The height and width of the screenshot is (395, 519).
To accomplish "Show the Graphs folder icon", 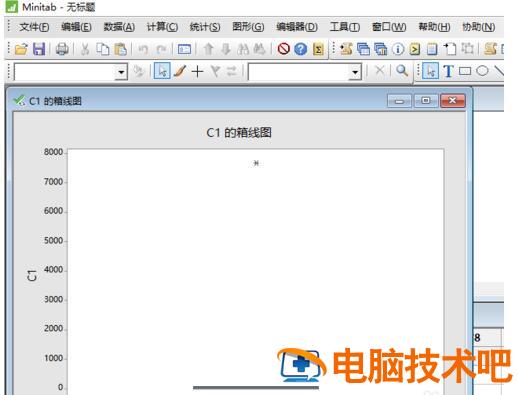I will (380, 49).
